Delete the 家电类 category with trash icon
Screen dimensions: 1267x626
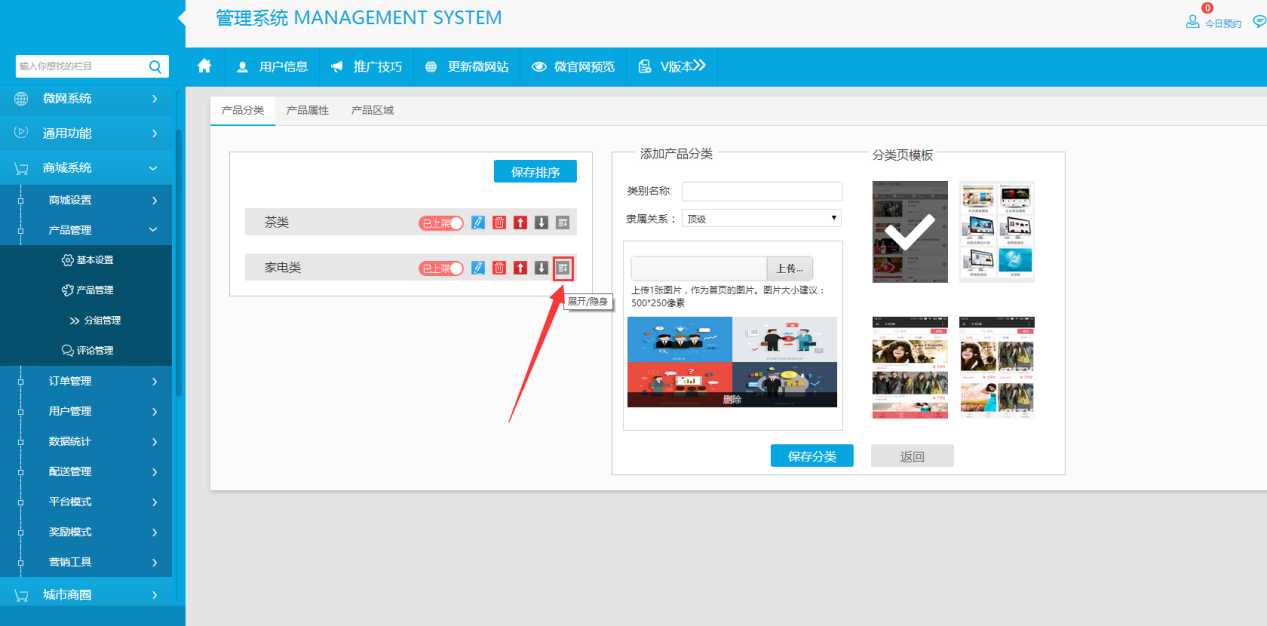tap(499, 267)
